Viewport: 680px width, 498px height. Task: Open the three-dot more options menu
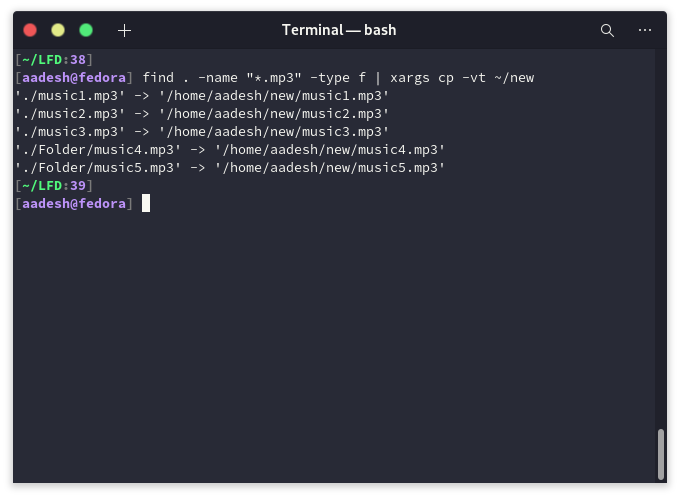645,30
